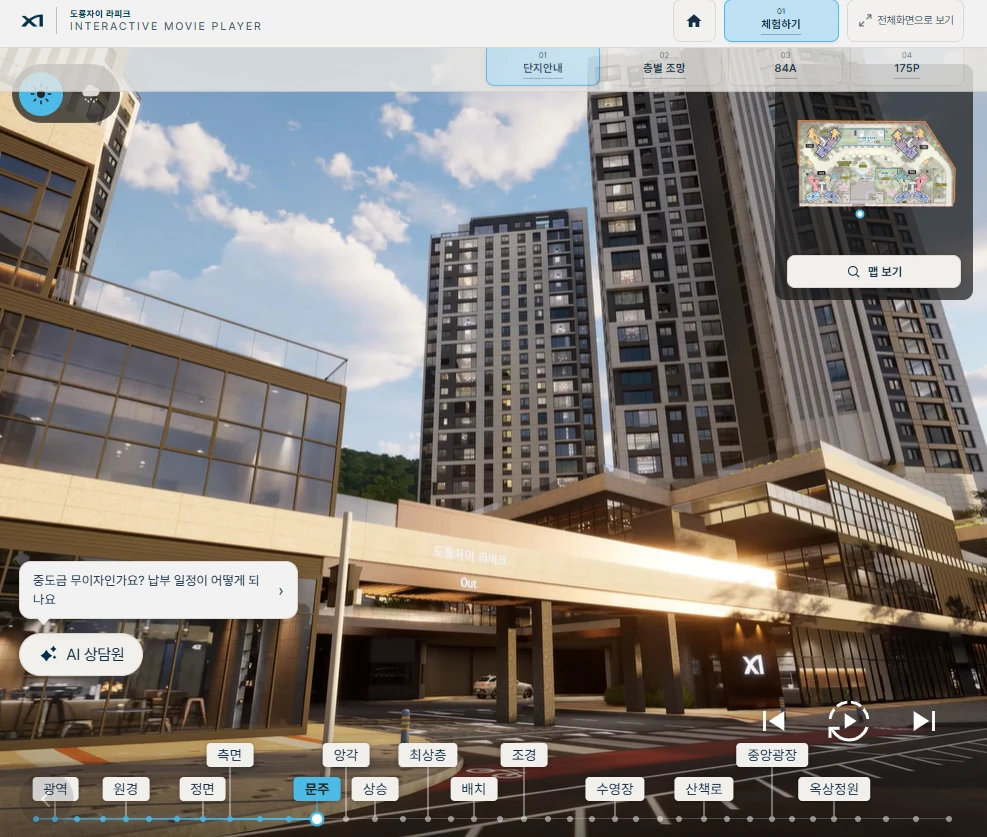Click the replay play circular icon
Viewport: 987px width, 837px height.
848,721
